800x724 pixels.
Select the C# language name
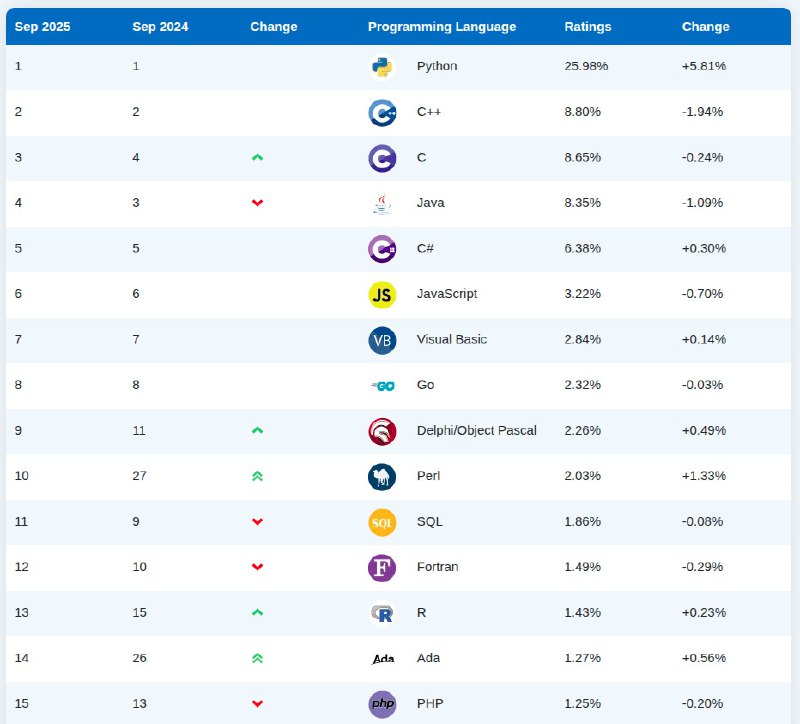pos(425,248)
